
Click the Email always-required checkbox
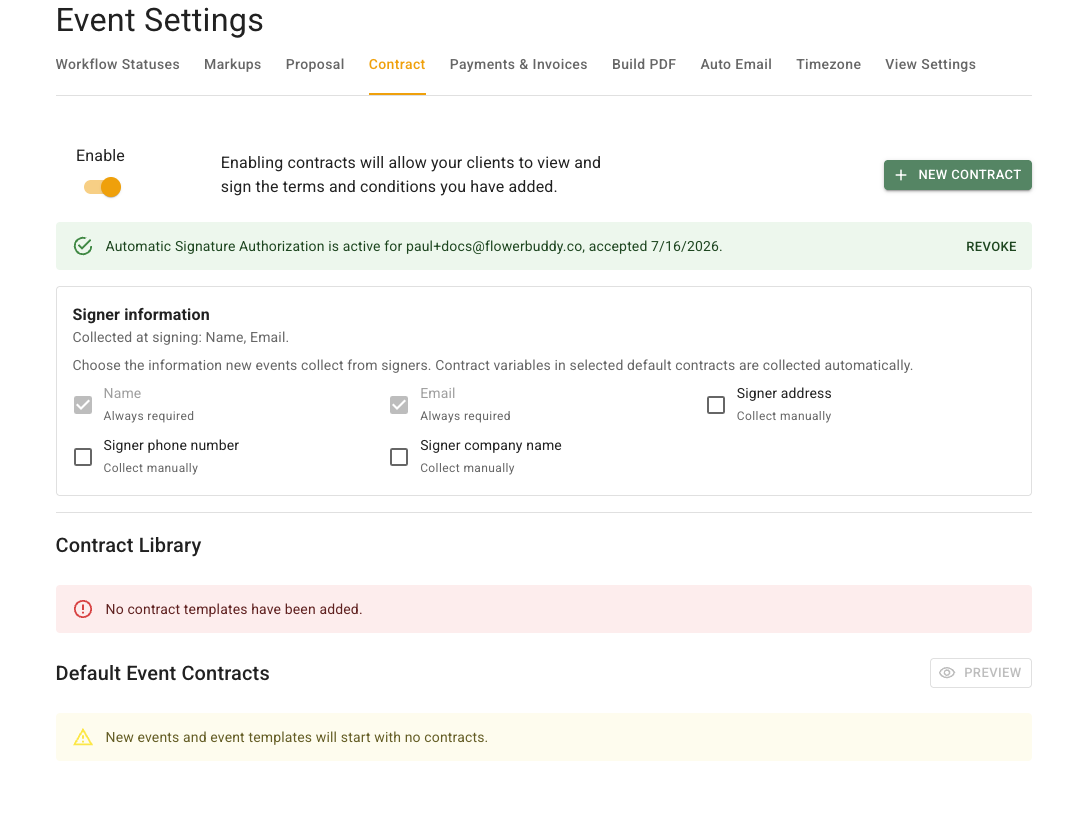point(399,405)
